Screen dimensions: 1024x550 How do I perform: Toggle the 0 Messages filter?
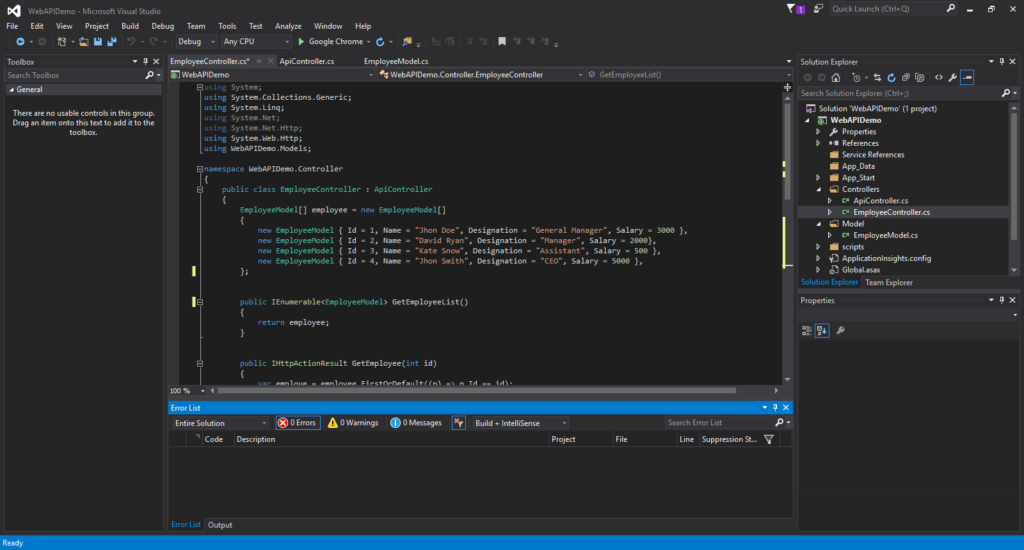pyautogui.click(x=416, y=423)
